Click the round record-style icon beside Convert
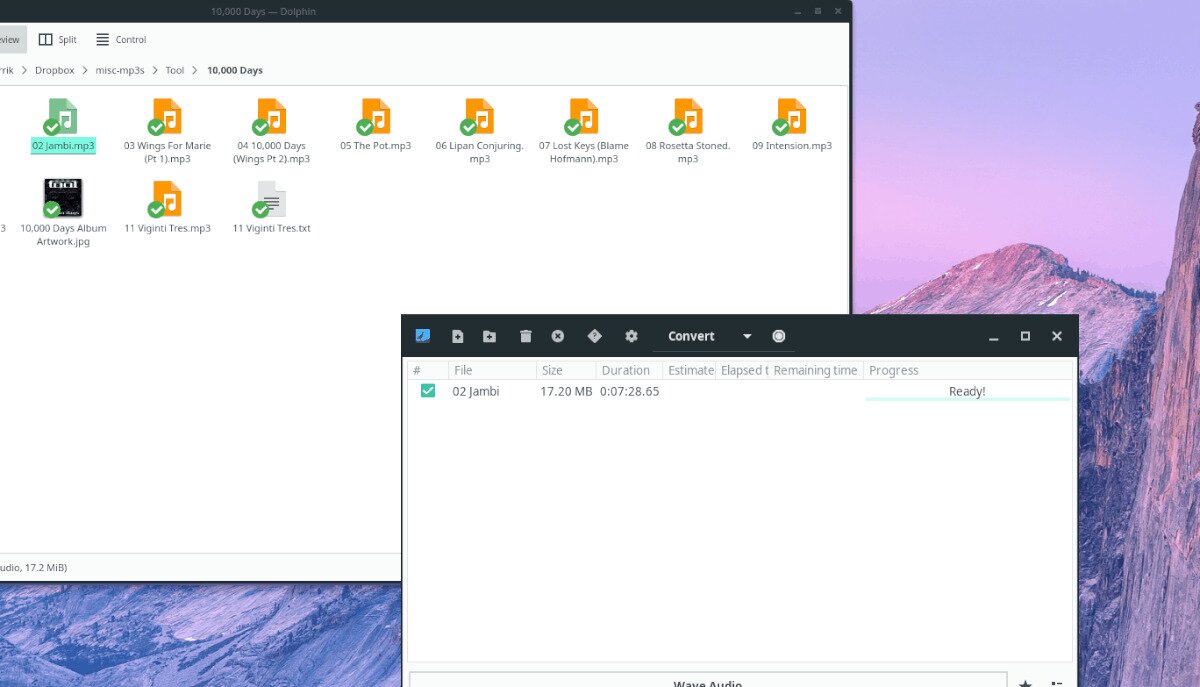Image resolution: width=1200 pixels, height=687 pixels. [779, 336]
